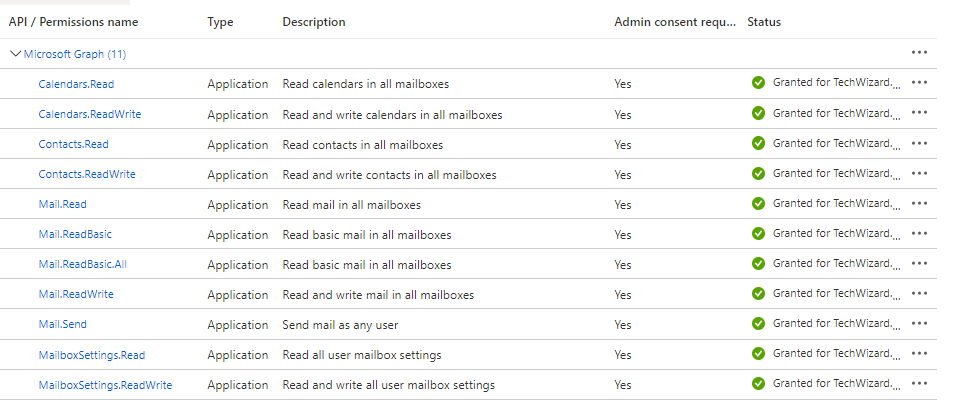Open more options for MailboxSettings.ReadWrite row

click(x=919, y=384)
